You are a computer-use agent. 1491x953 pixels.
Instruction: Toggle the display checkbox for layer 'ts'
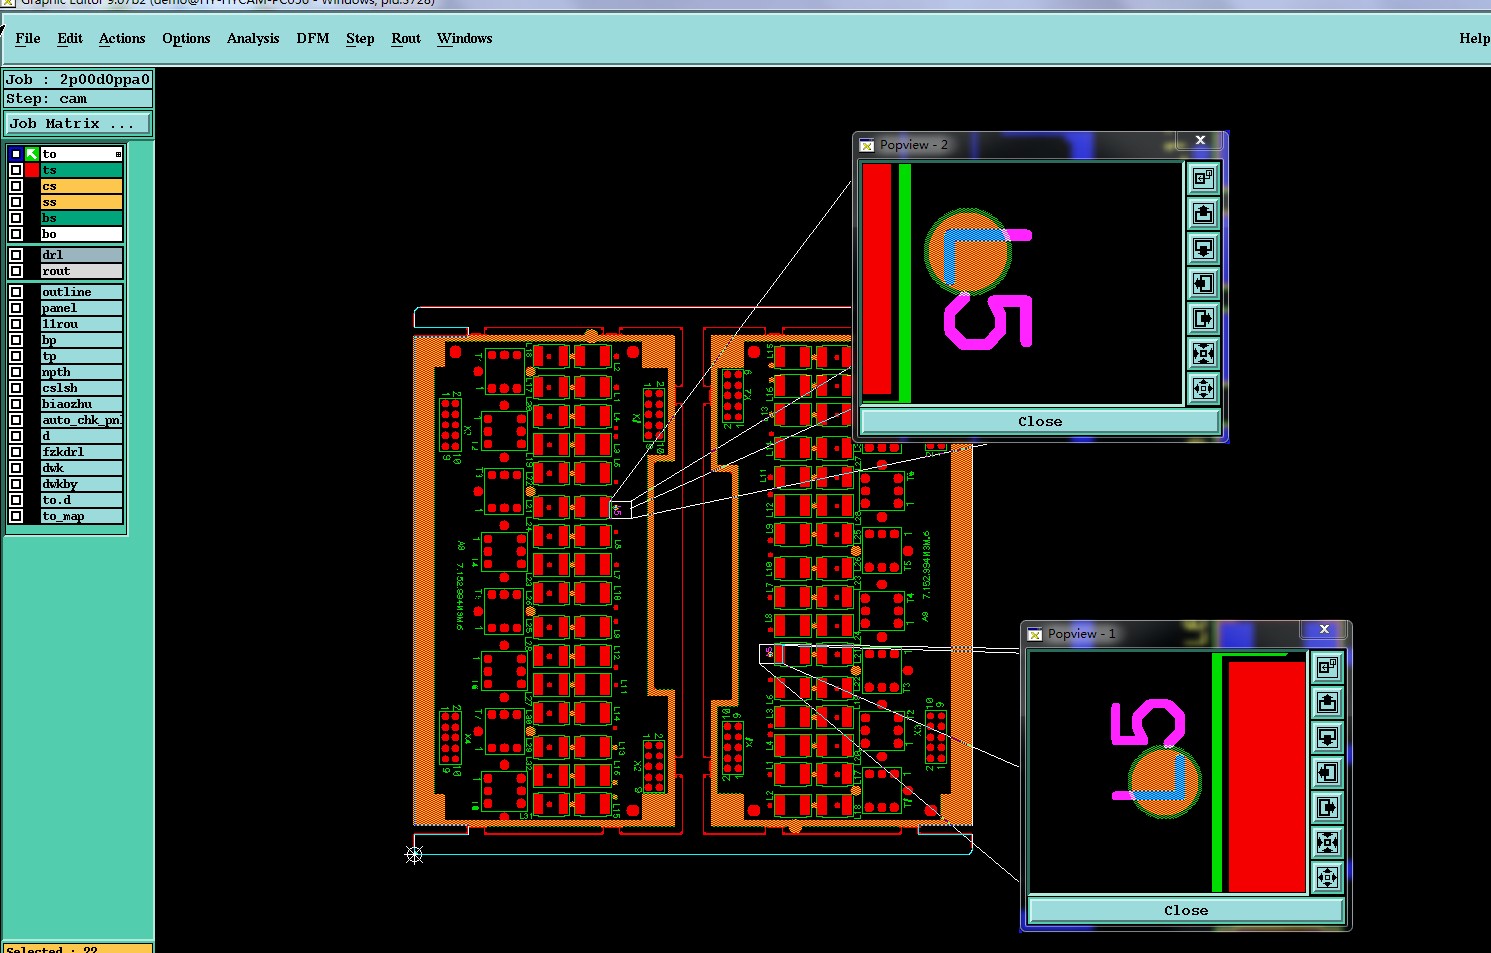[x=16, y=170]
